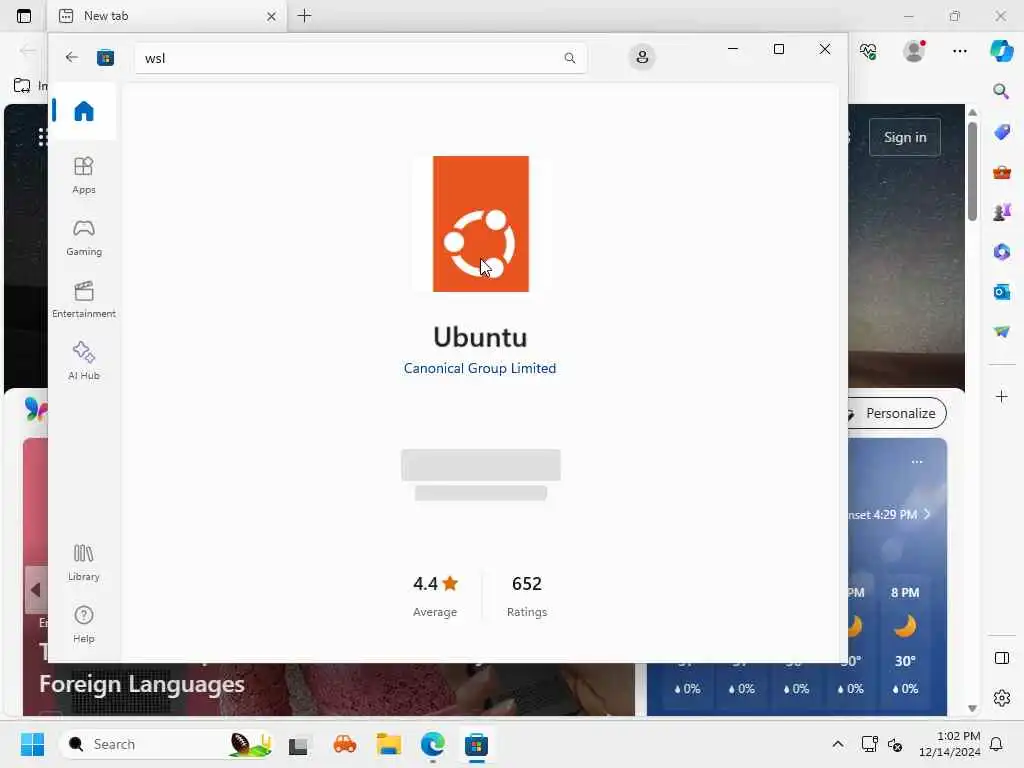Open weather card more options dots
1024x768 pixels.
click(917, 462)
